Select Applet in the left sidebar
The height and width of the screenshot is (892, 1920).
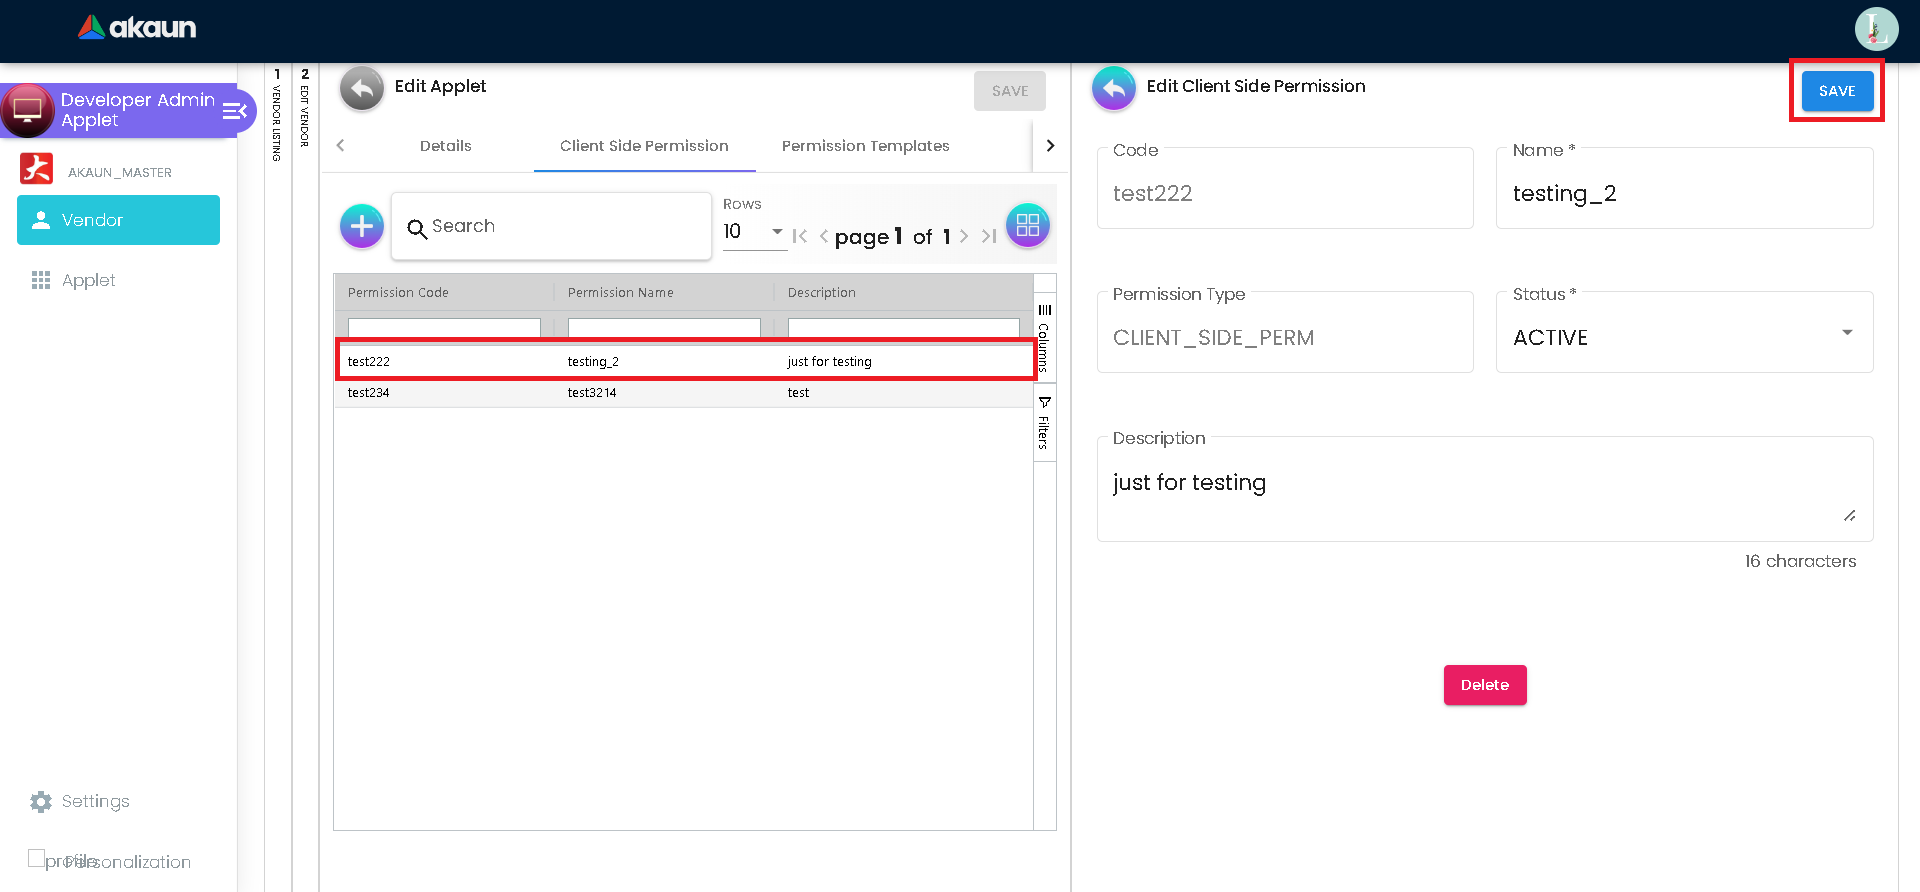coord(88,281)
